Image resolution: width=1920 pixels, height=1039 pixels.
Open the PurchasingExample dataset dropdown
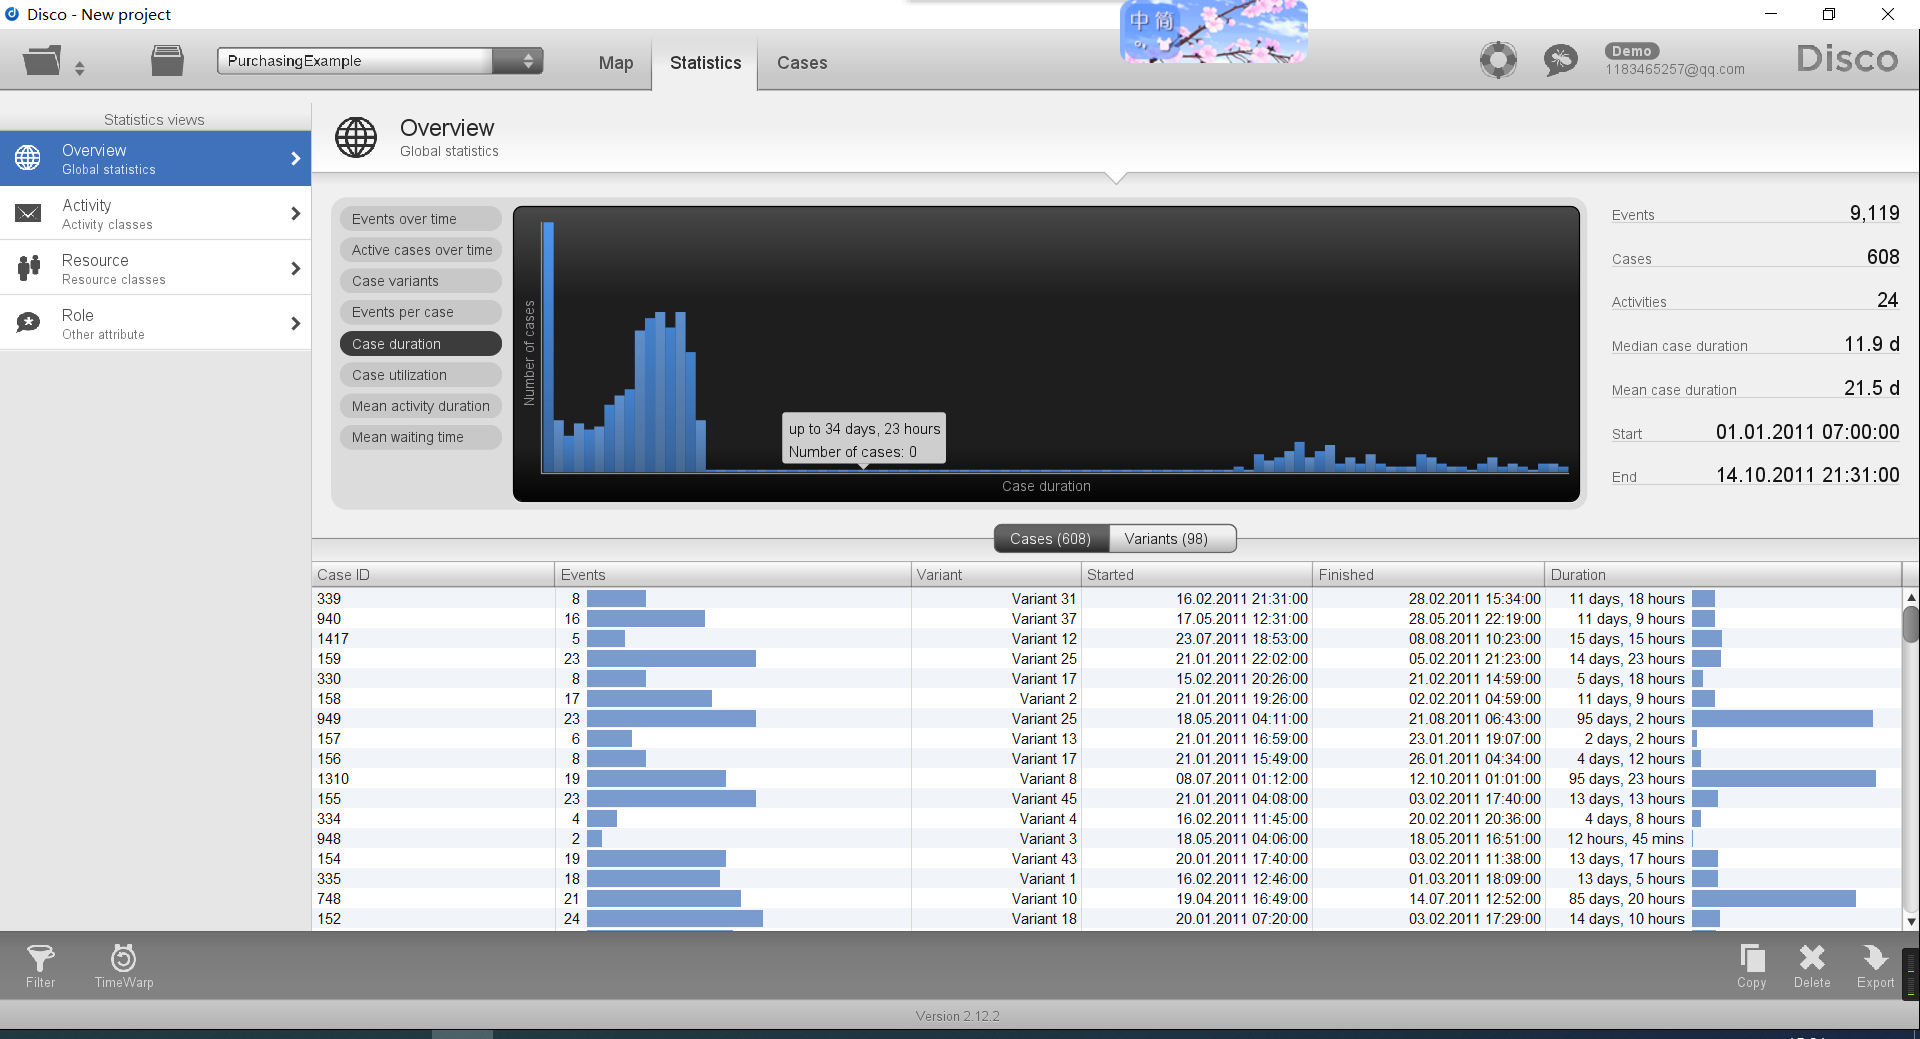[x=518, y=60]
